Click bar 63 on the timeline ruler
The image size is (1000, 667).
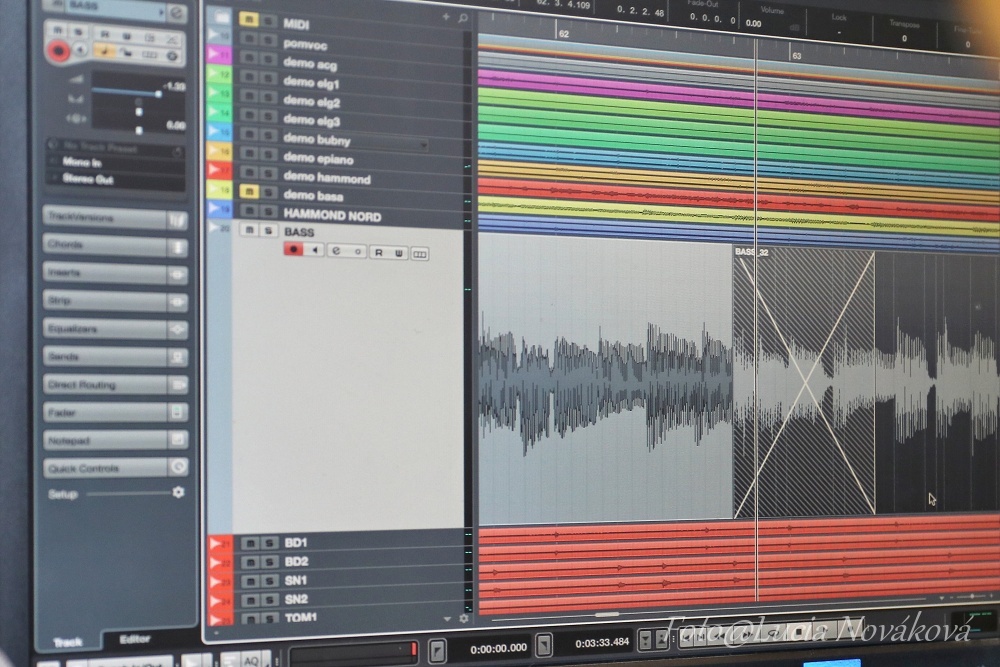pyautogui.click(x=797, y=55)
